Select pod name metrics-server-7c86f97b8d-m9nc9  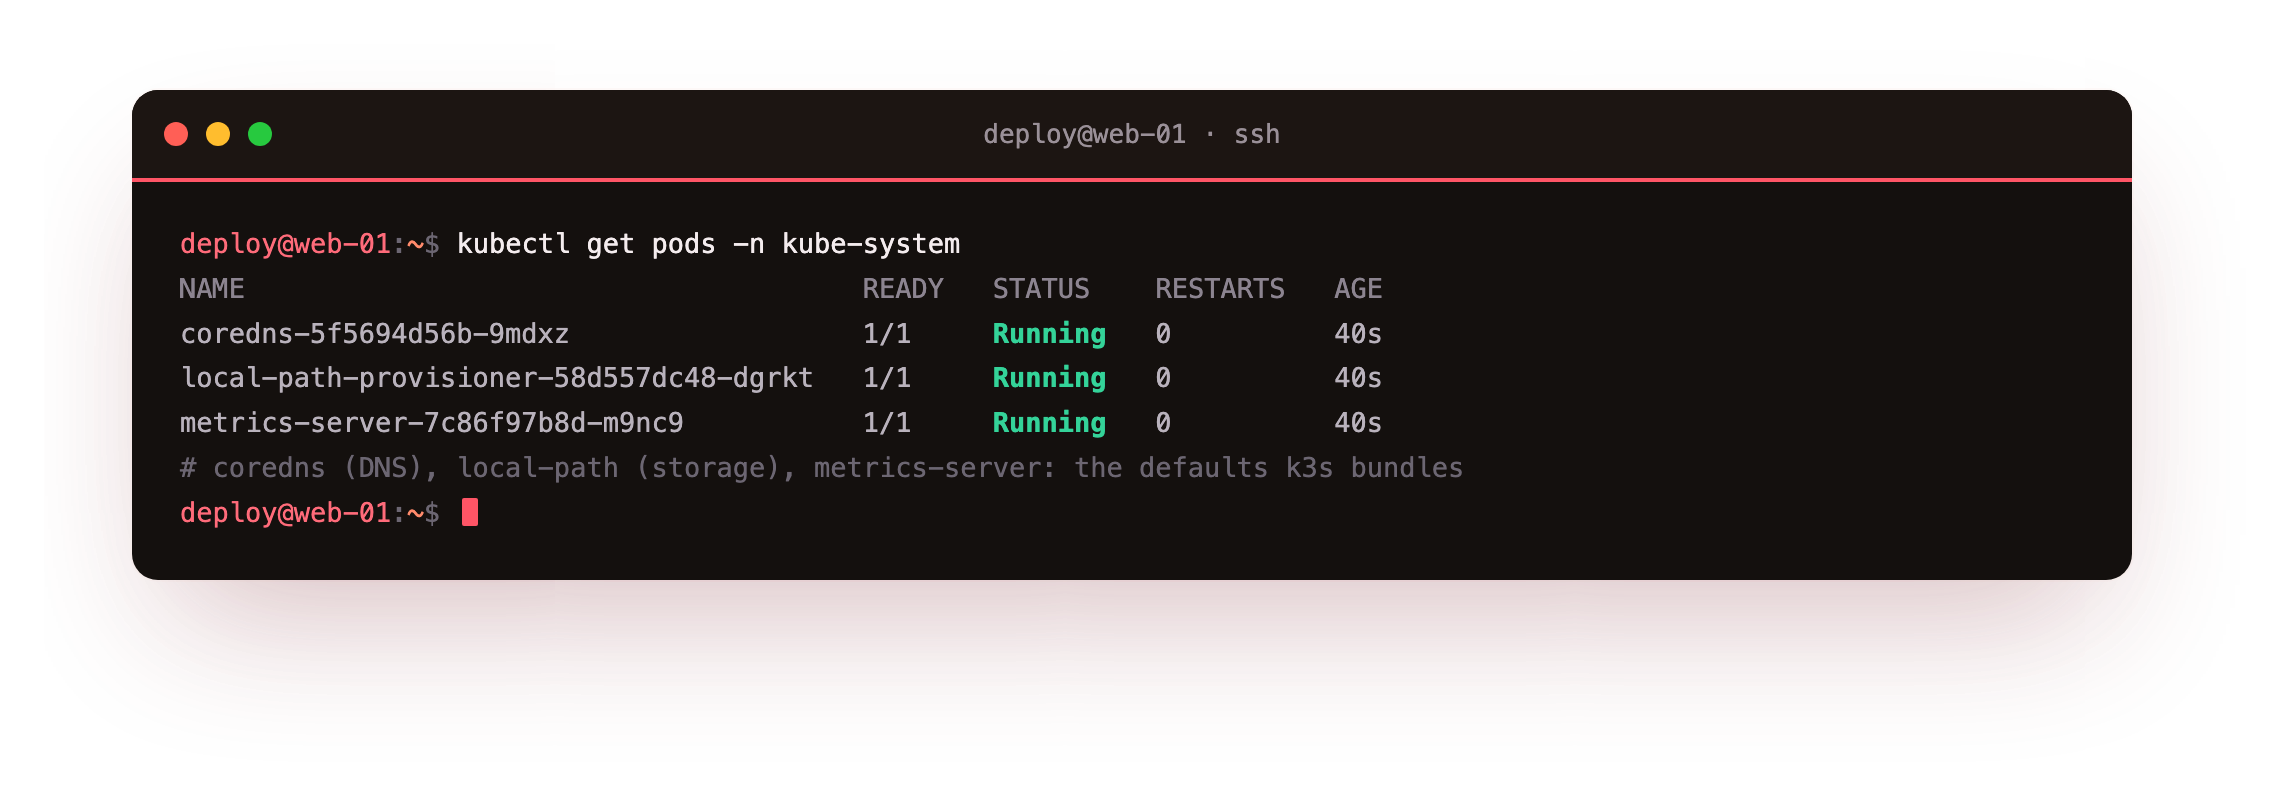pyautogui.click(x=432, y=423)
